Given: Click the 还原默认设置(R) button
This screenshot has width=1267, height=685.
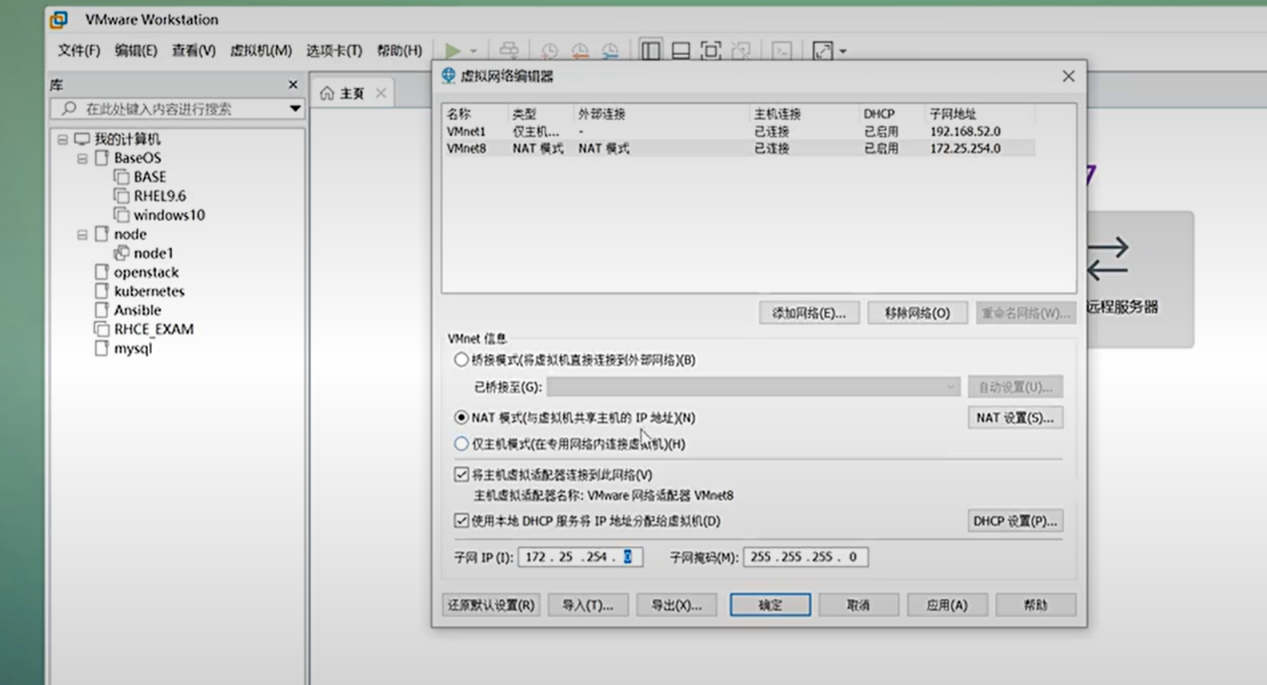Looking at the screenshot, I should click(x=491, y=605).
